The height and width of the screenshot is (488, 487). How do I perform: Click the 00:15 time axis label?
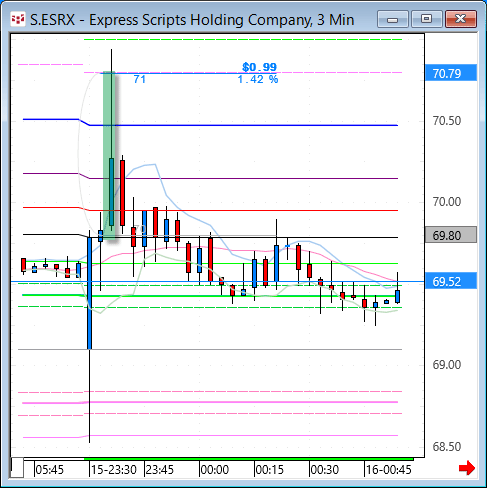pos(270,470)
